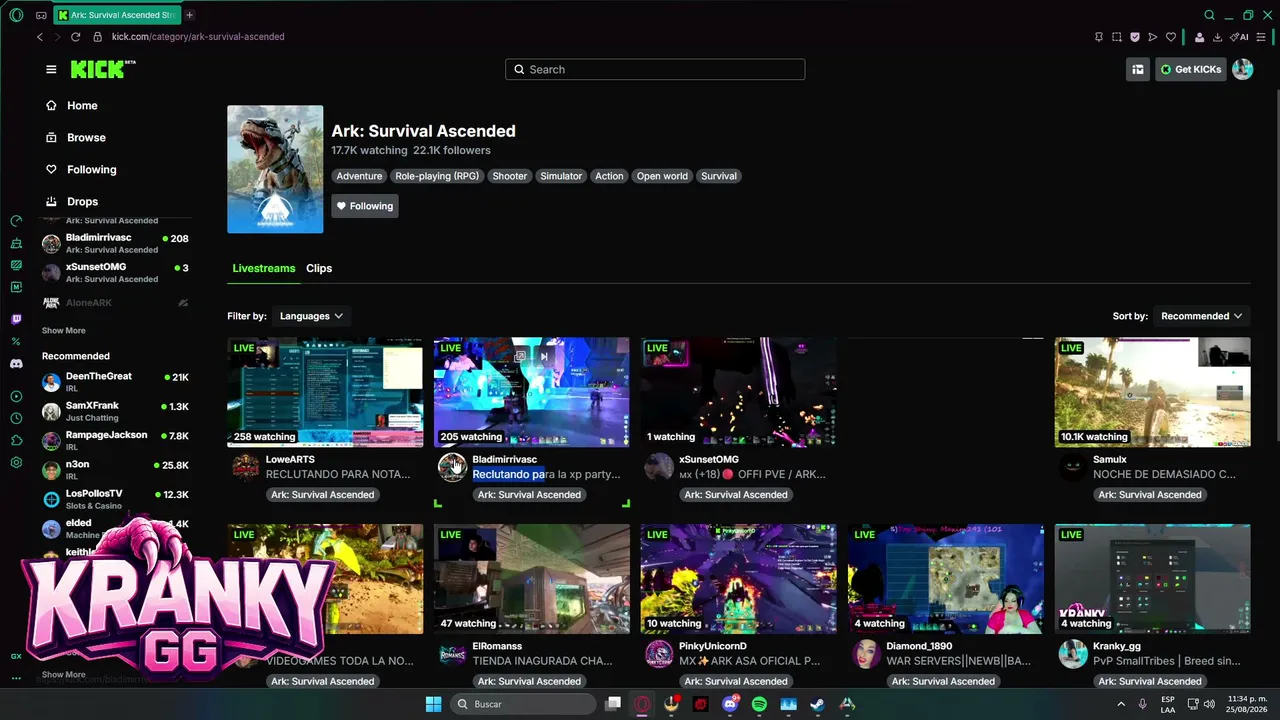Open sidebar settings gear icon
This screenshot has width=1280, height=720.
(x=16, y=462)
